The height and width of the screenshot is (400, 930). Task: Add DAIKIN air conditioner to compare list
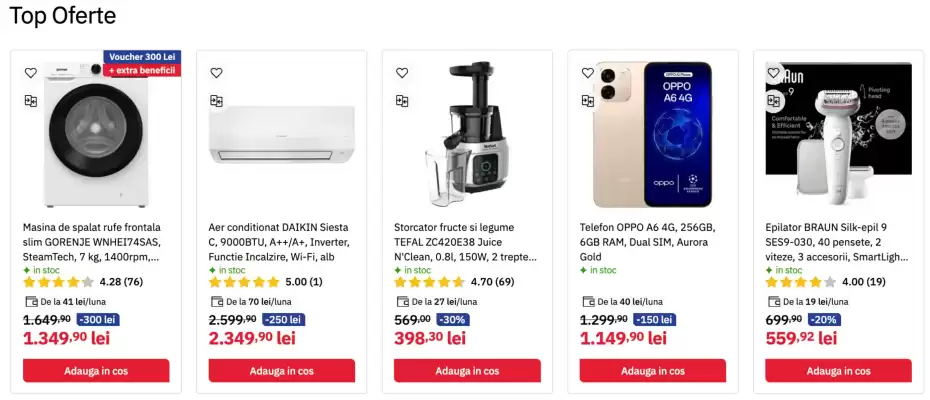point(216,101)
